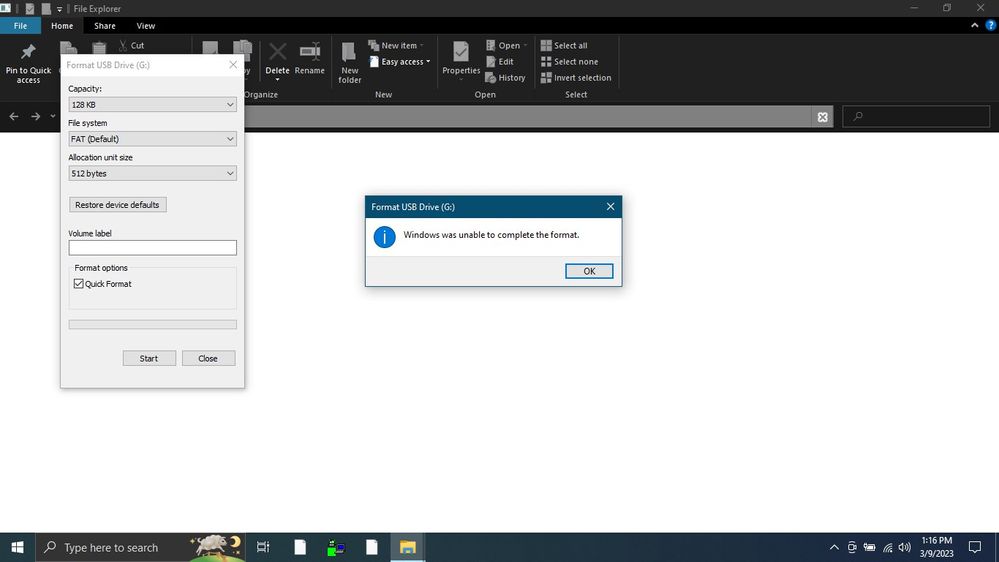The width and height of the screenshot is (999, 562).
Task: Click the taskbar search field
Action: click(x=140, y=547)
